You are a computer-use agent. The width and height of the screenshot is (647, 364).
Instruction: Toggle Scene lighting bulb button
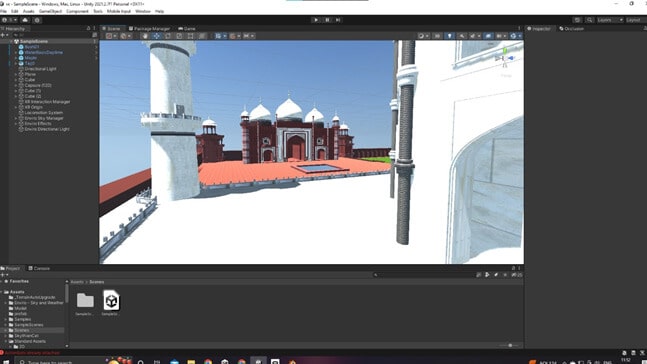coord(449,36)
